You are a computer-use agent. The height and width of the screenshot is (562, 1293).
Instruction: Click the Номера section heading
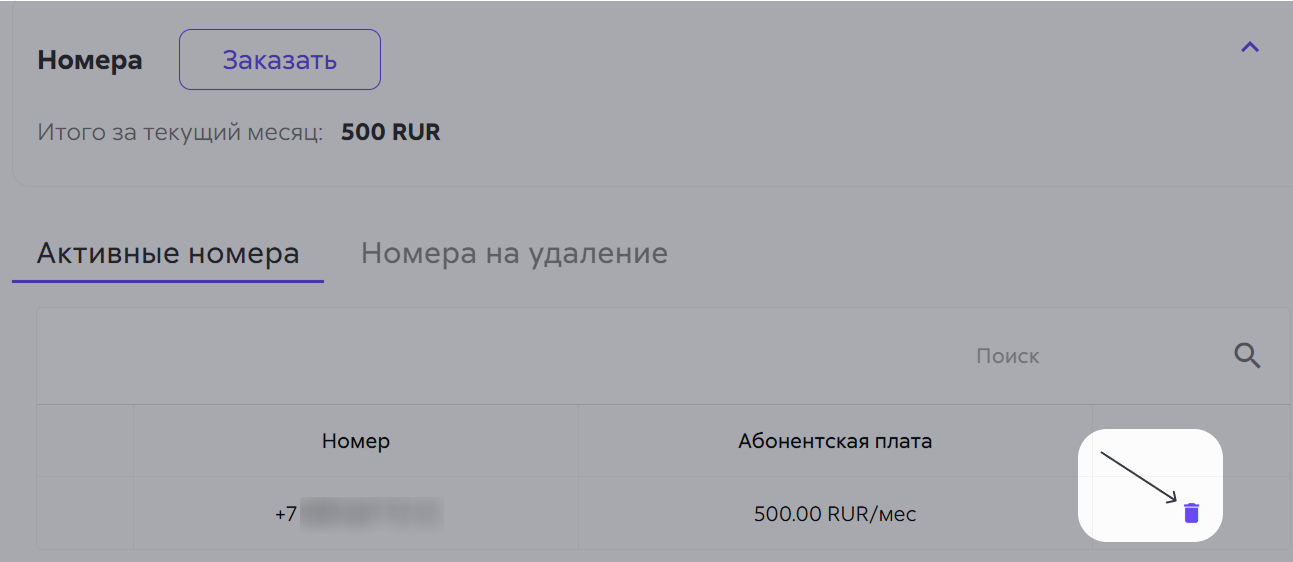pos(90,60)
